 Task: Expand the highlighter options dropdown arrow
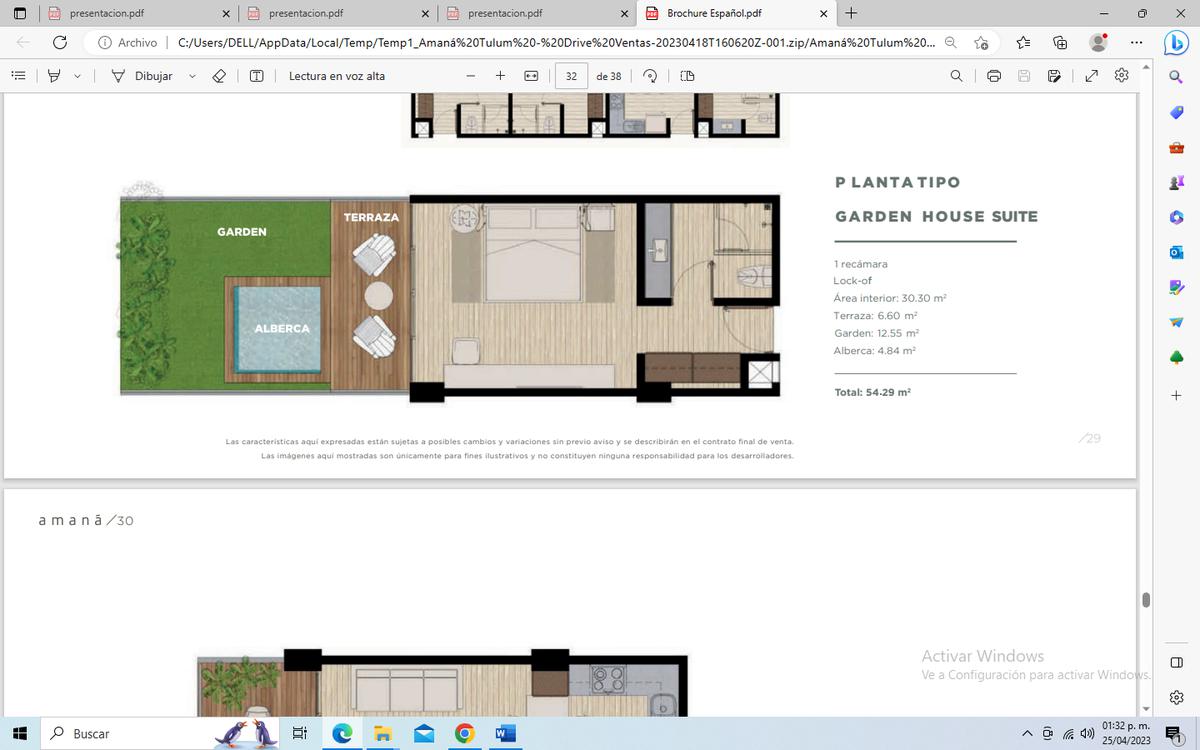[78, 76]
